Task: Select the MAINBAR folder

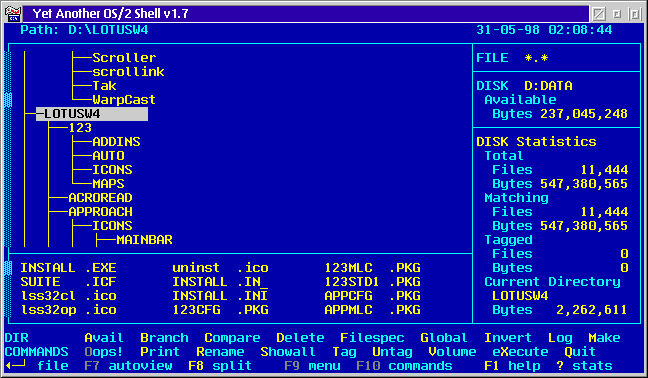Action: tap(144, 240)
